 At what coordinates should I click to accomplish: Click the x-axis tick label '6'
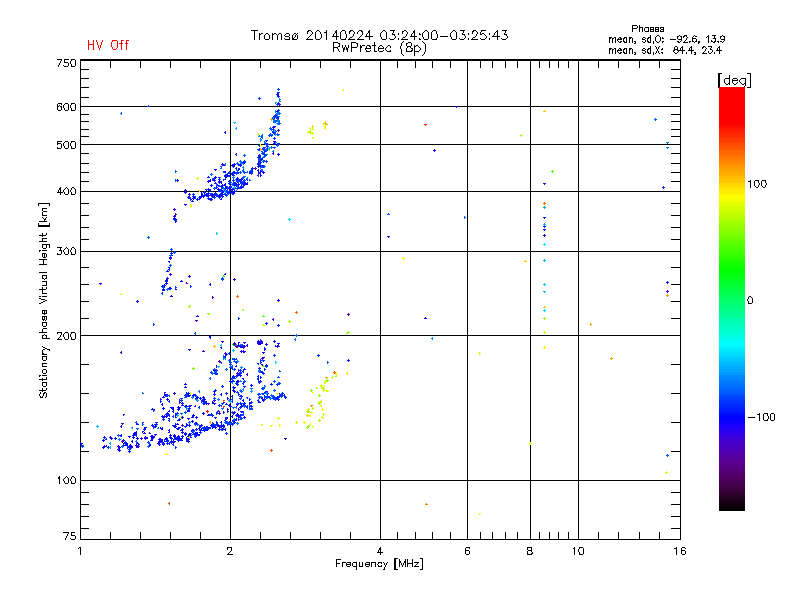click(x=467, y=551)
